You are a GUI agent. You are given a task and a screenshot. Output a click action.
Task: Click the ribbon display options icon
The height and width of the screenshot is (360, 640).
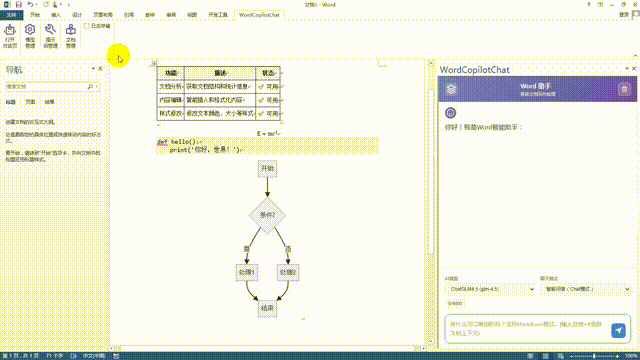600,4
